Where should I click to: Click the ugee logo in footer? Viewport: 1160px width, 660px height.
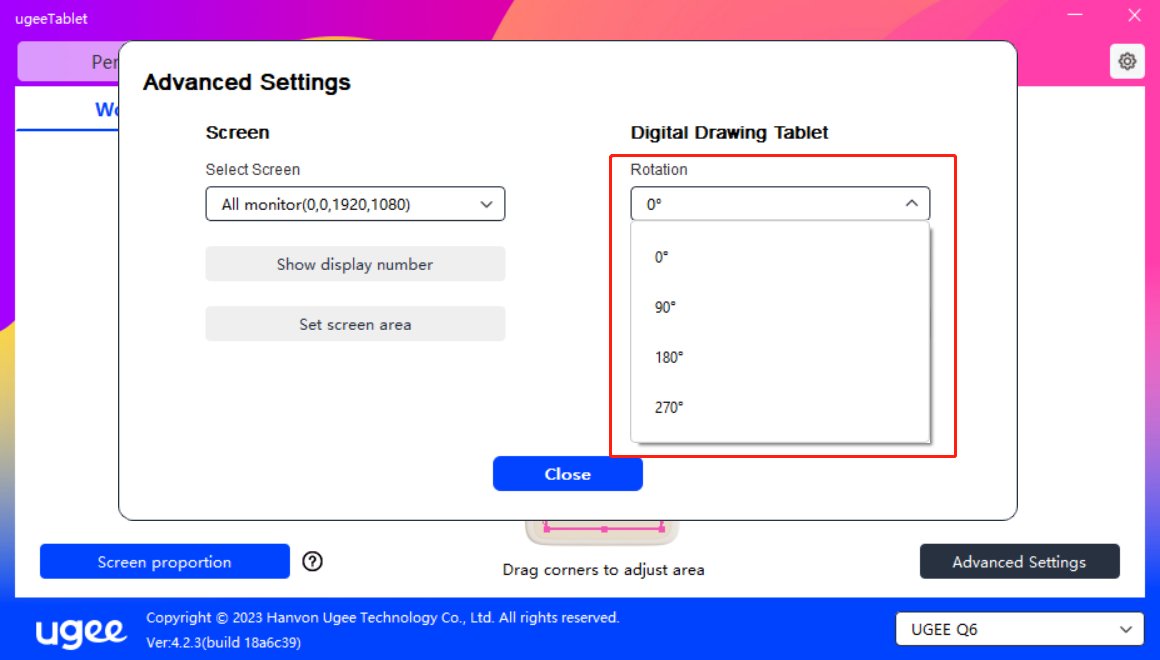coord(82,631)
